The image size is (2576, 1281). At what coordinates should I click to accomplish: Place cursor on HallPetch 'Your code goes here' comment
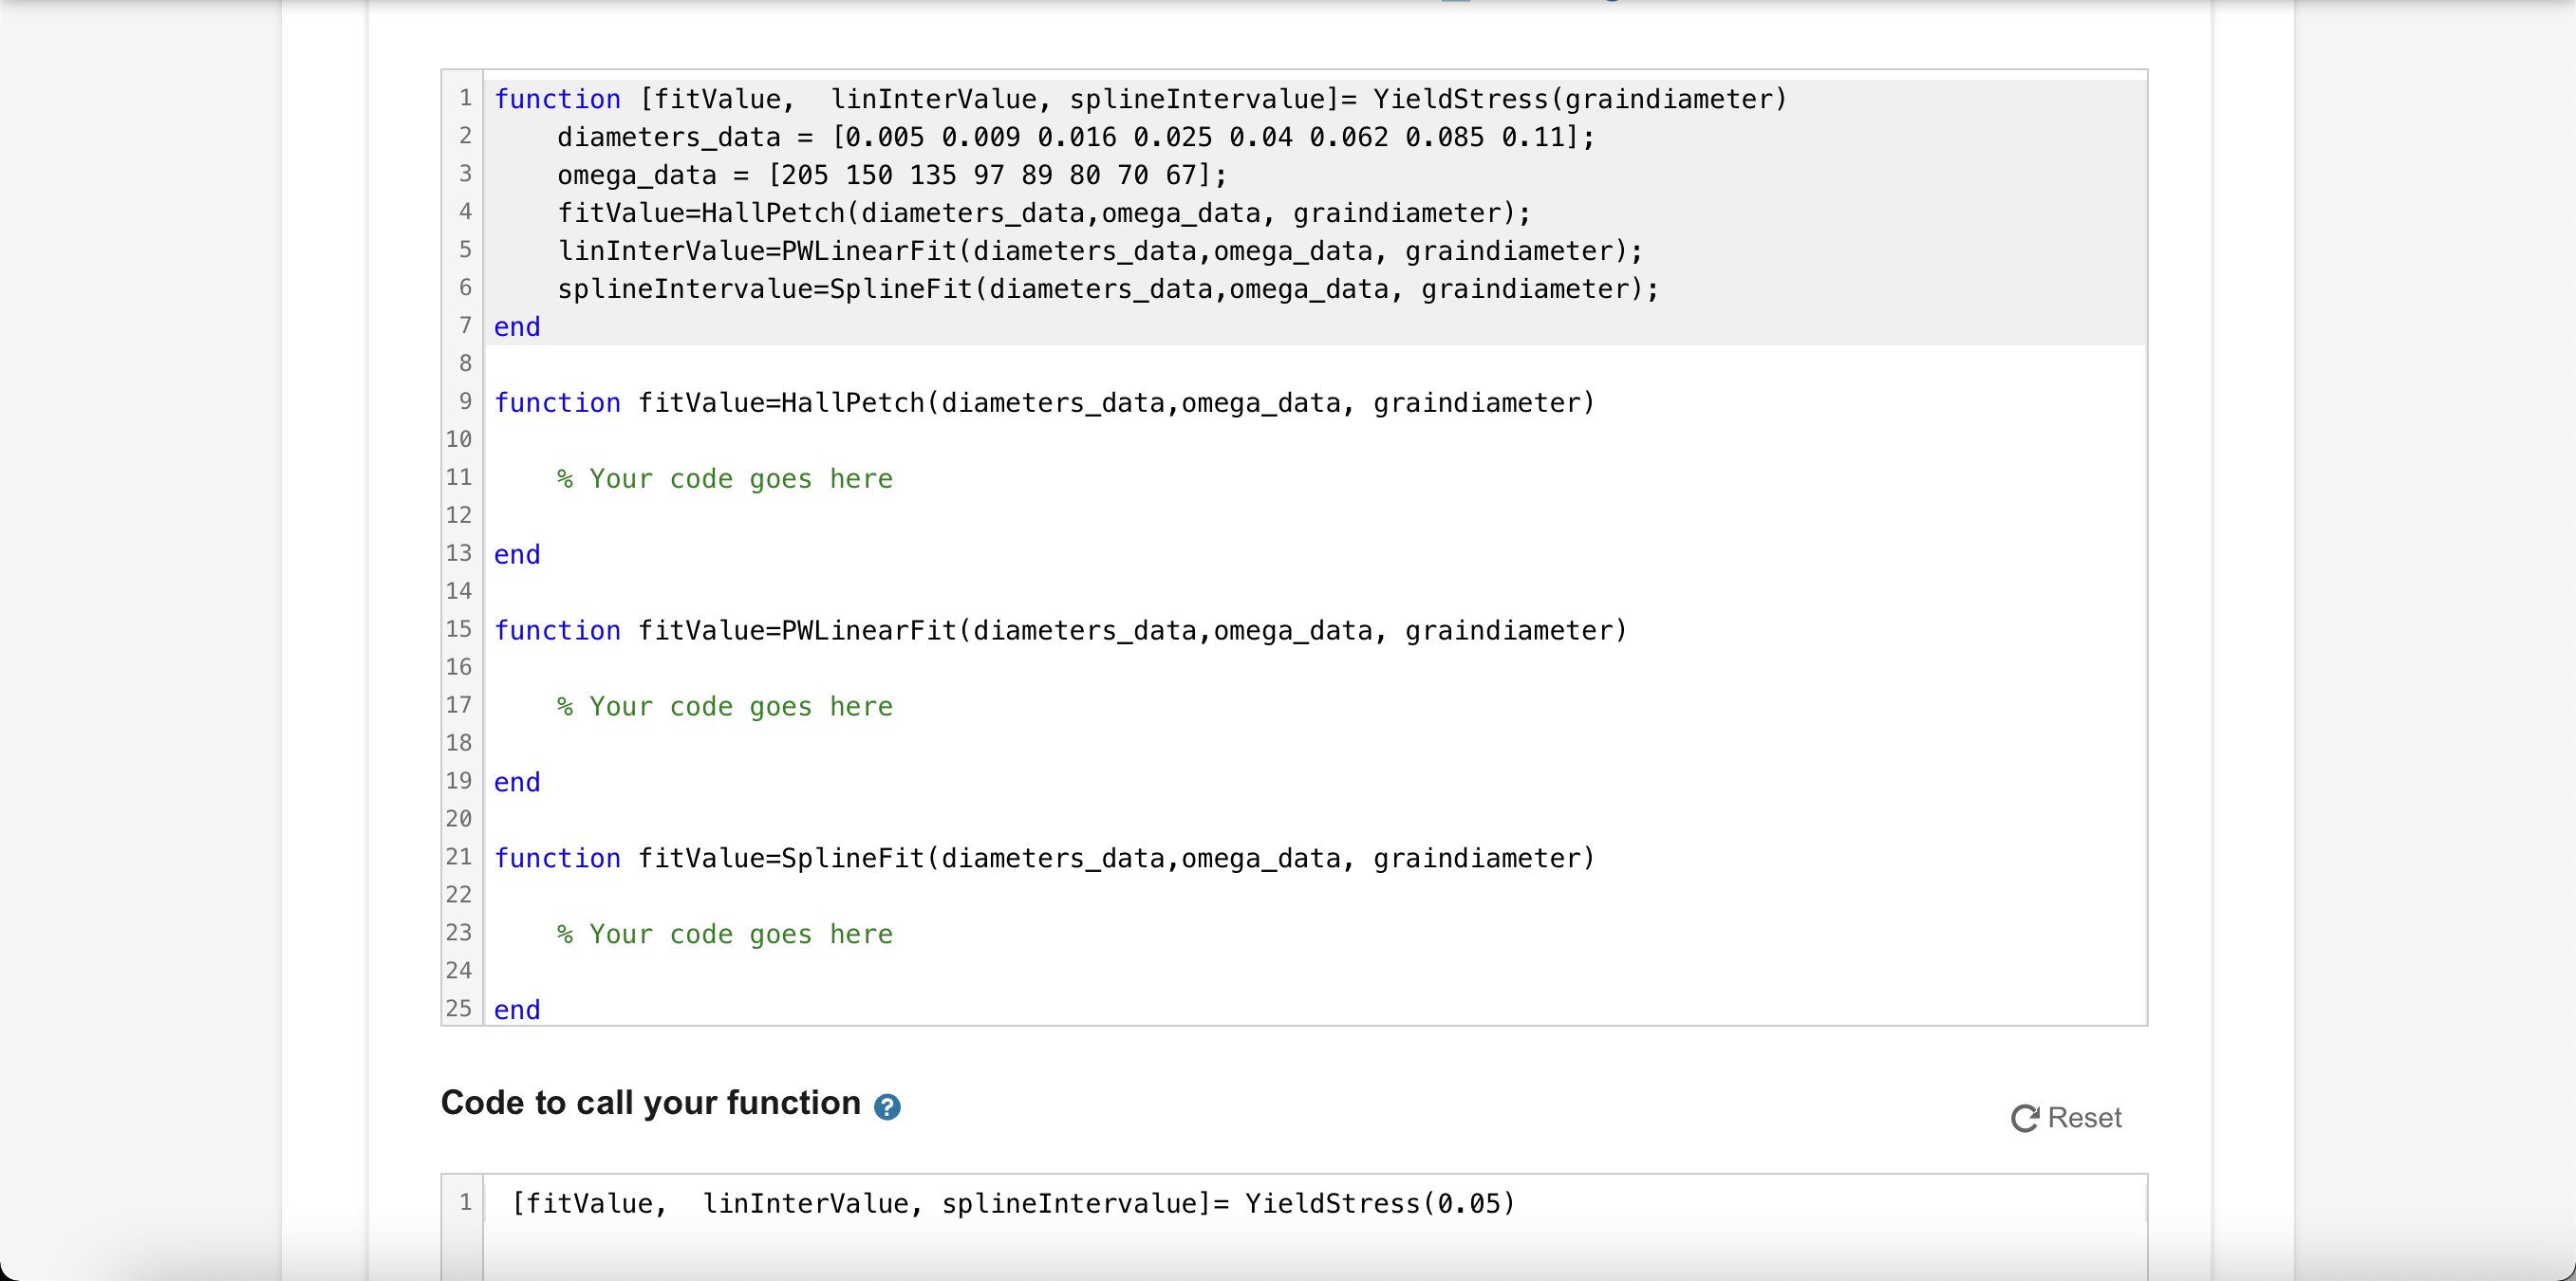pyautogui.click(x=724, y=479)
